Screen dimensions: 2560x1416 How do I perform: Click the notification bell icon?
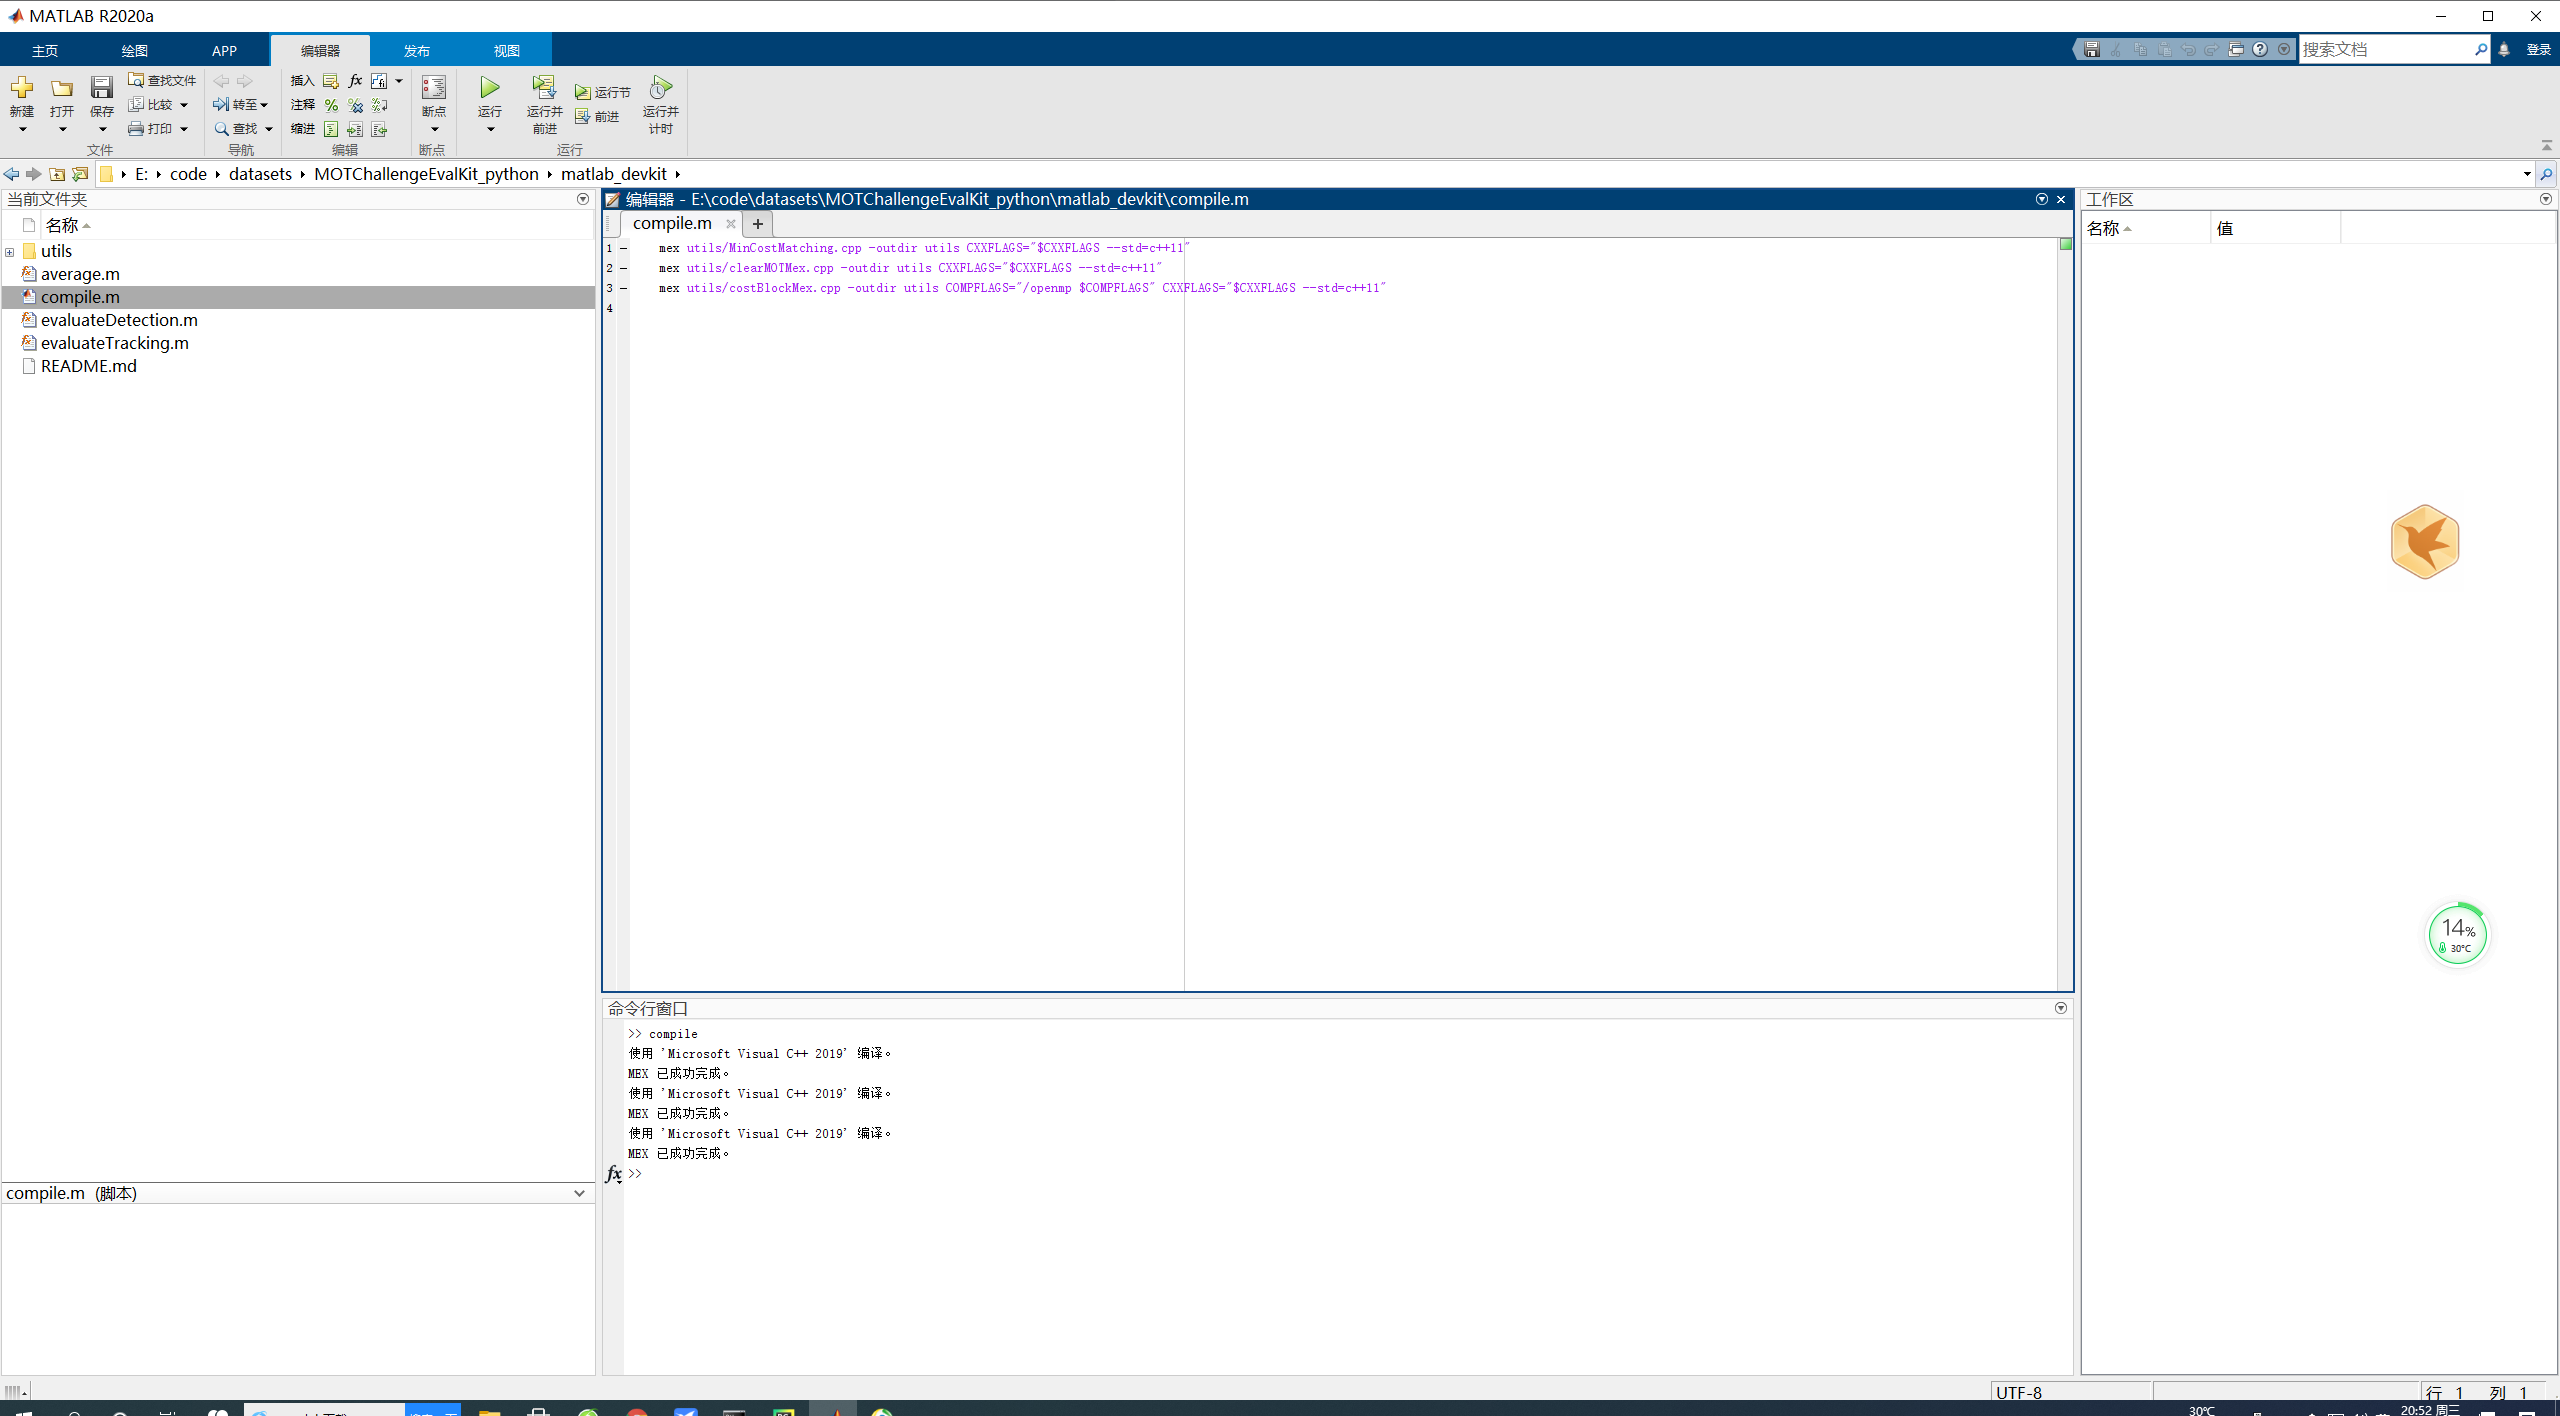2504,50
